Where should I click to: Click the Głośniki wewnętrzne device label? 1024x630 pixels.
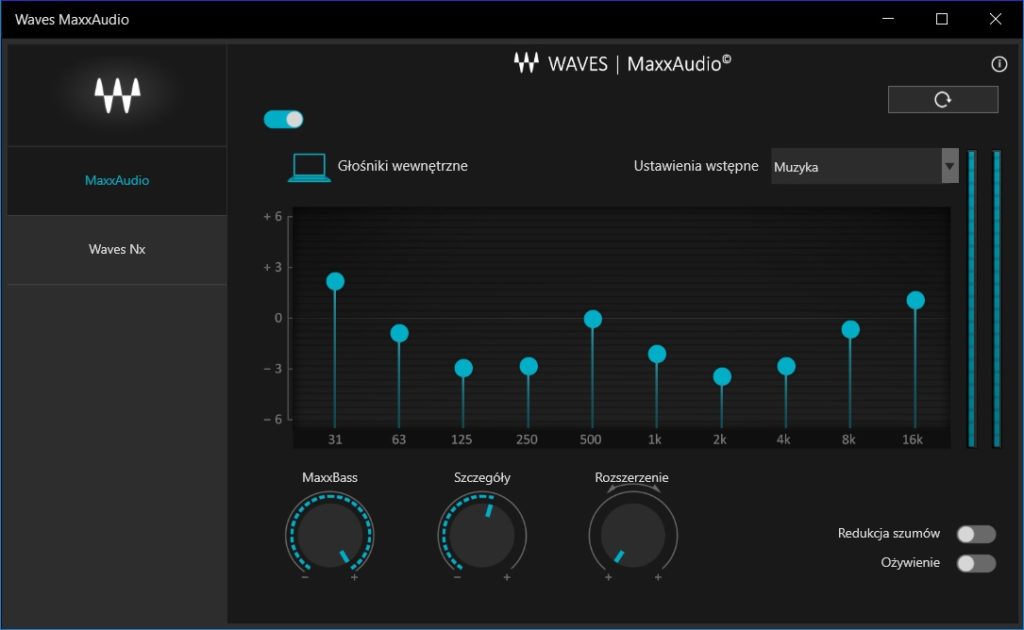(402, 166)
